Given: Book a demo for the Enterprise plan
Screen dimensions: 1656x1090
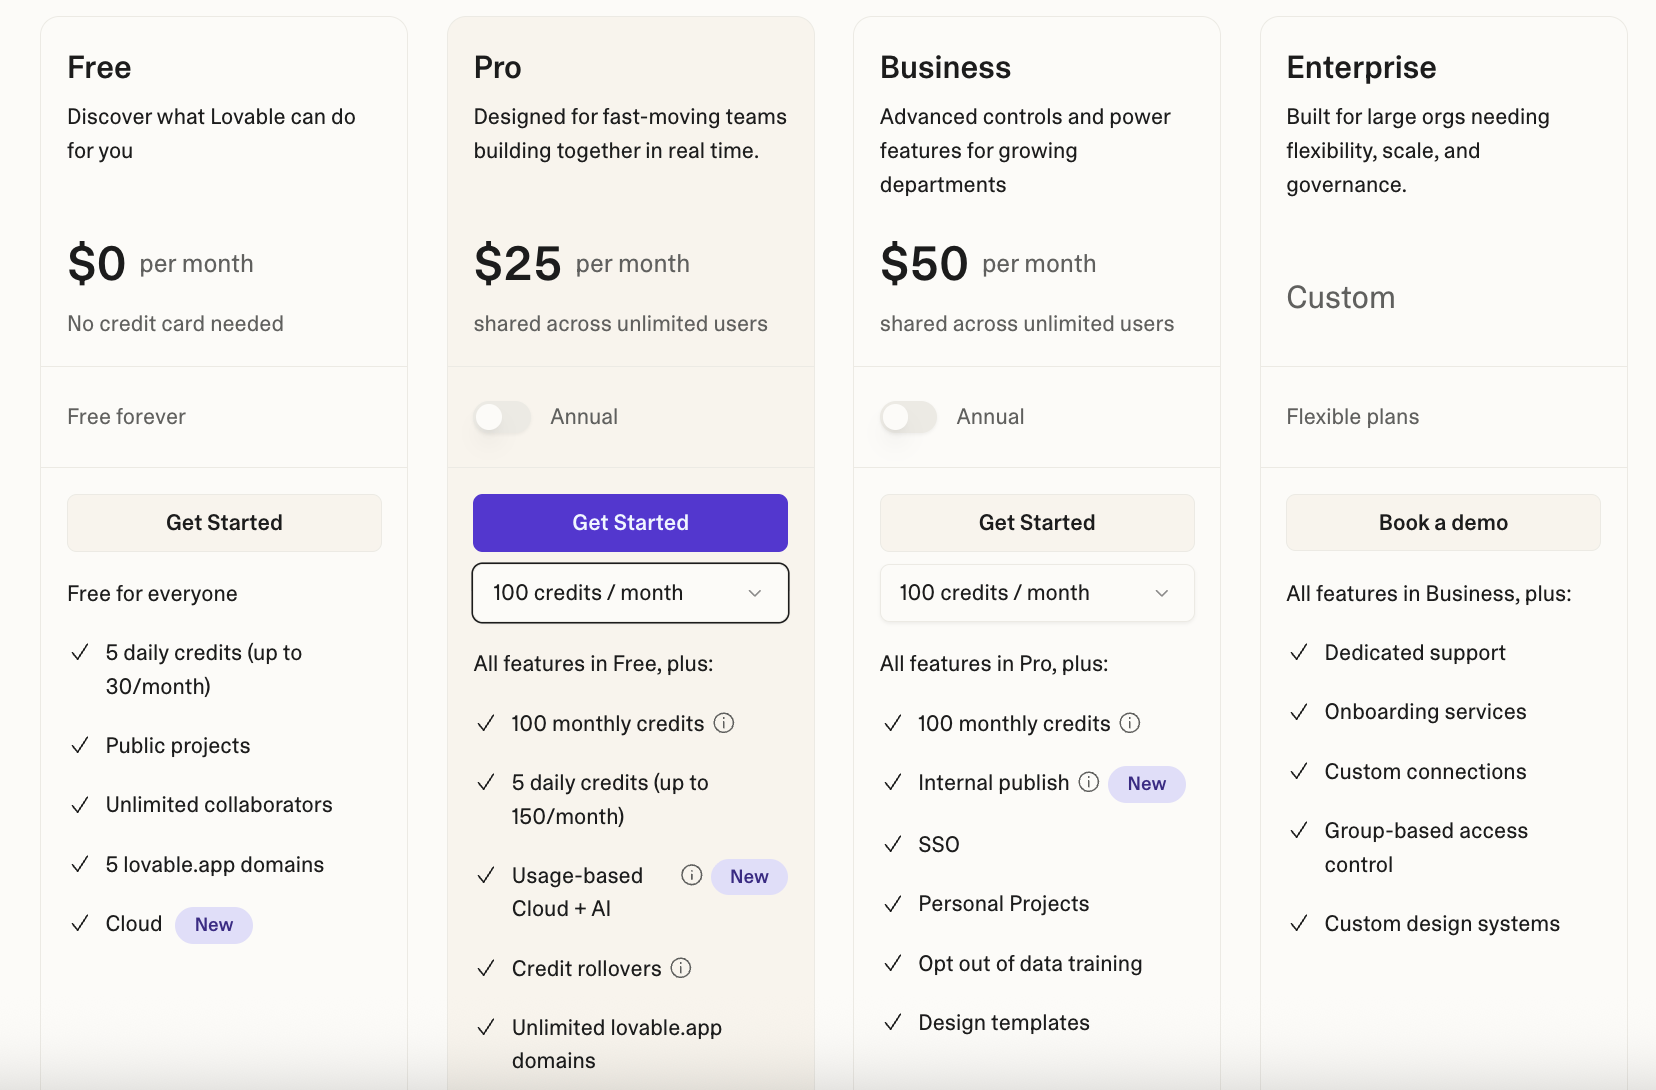Looking at the screenshot, I should tap(1443, 523).
